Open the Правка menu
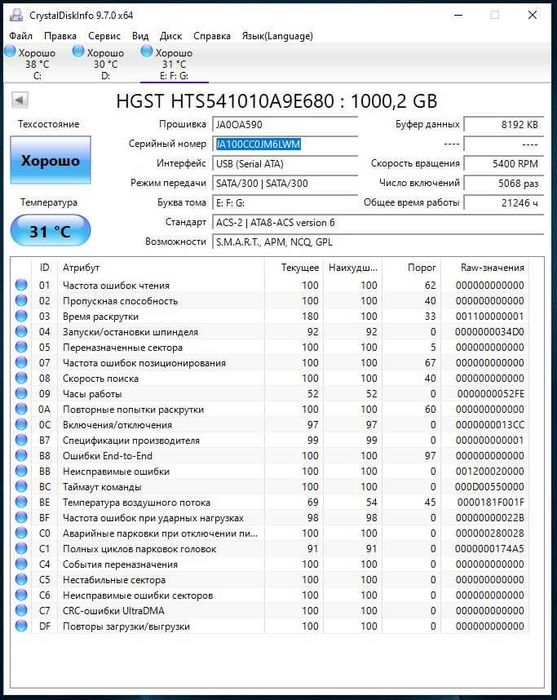Viewport: 557px width, 700px height. pyautogui.click(x=60, y=36)
